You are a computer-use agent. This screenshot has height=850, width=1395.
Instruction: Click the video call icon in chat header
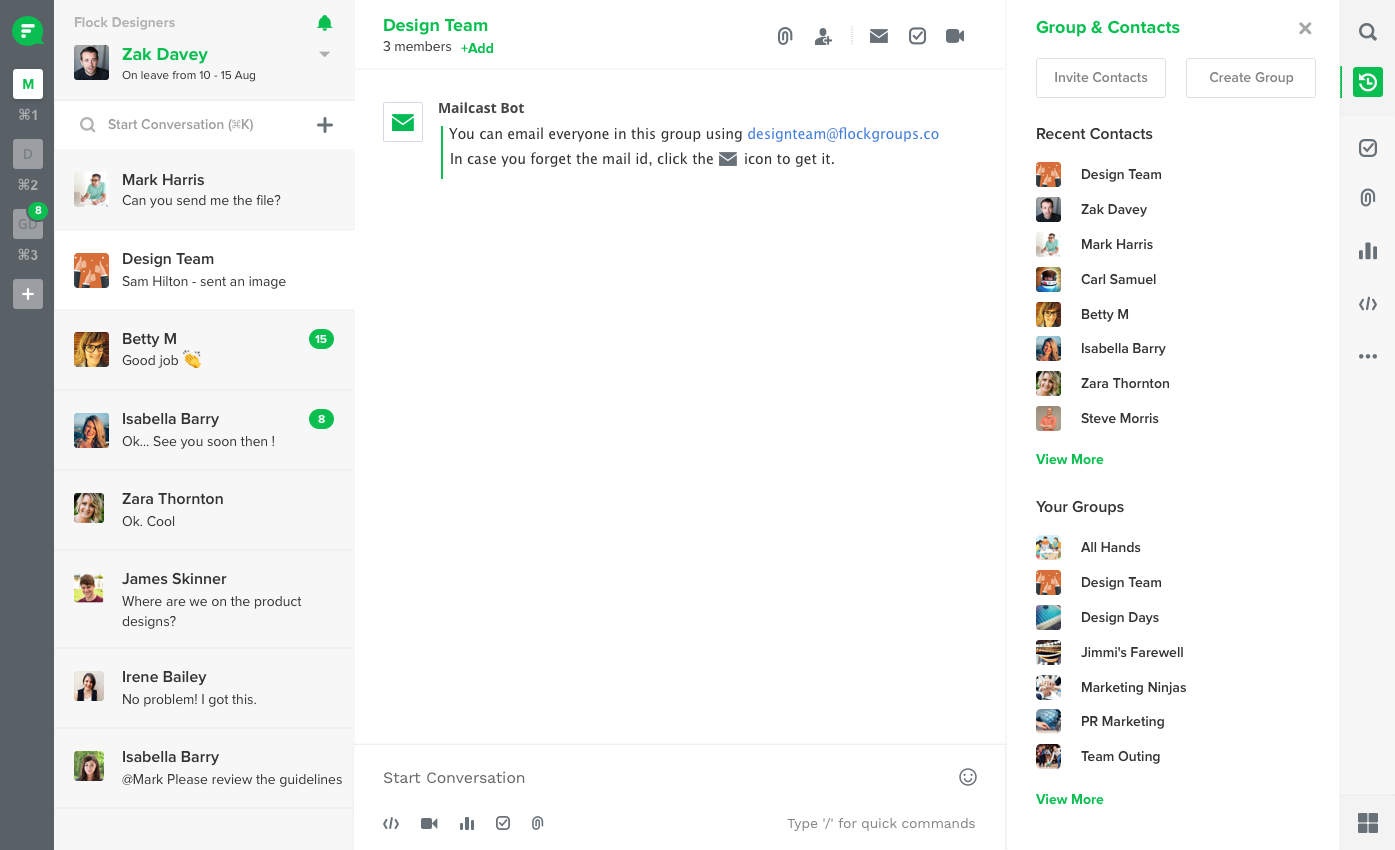tap(955, 36)
